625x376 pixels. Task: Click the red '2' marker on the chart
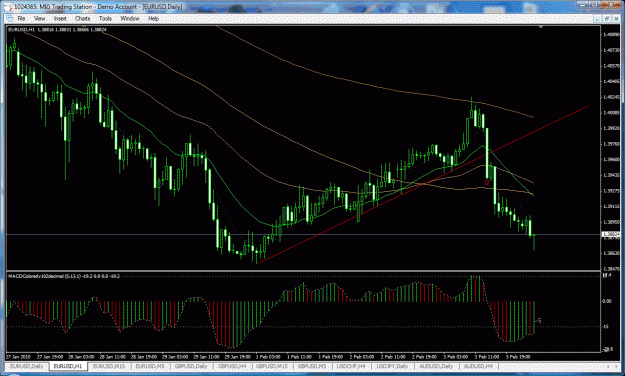(x=487, y=183)
